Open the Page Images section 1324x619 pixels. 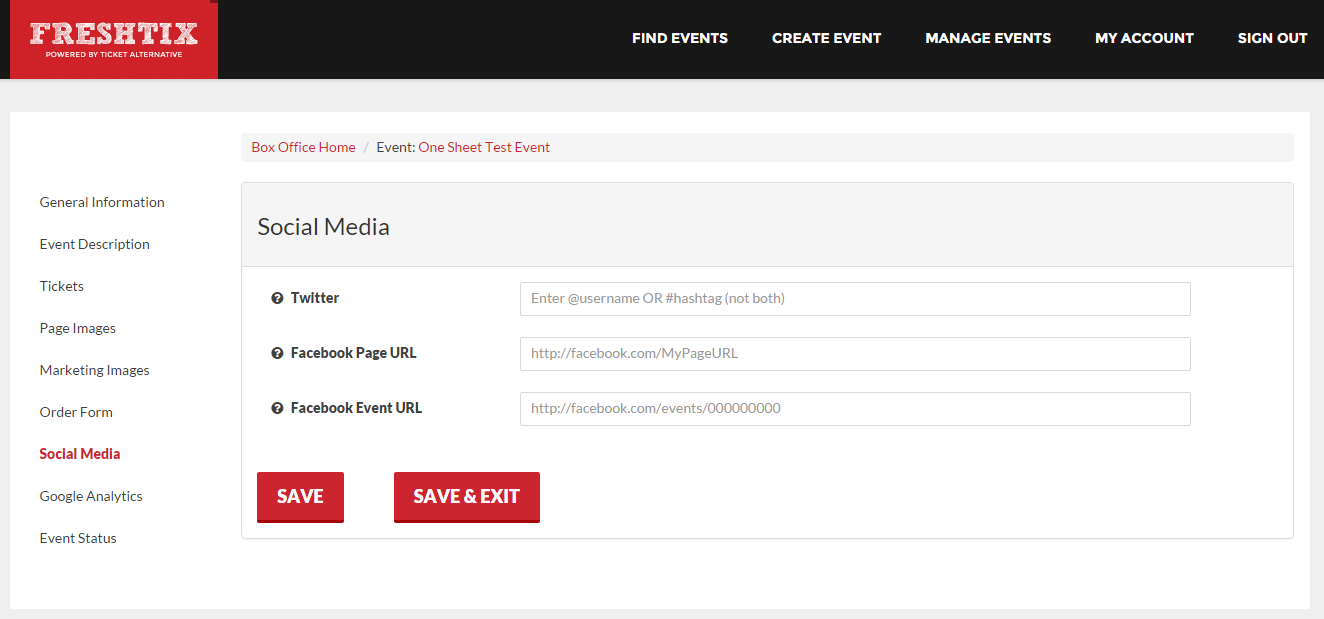tap(78, 328)
